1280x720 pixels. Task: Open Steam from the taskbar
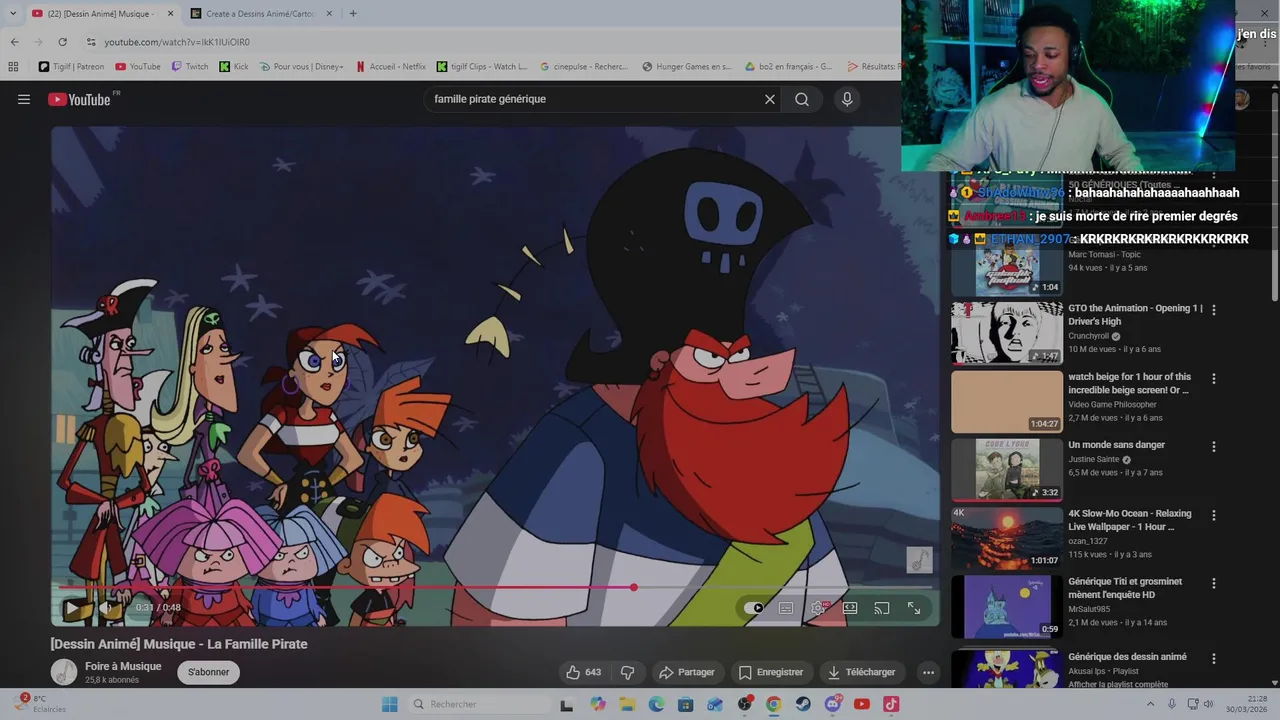(802, 704)
